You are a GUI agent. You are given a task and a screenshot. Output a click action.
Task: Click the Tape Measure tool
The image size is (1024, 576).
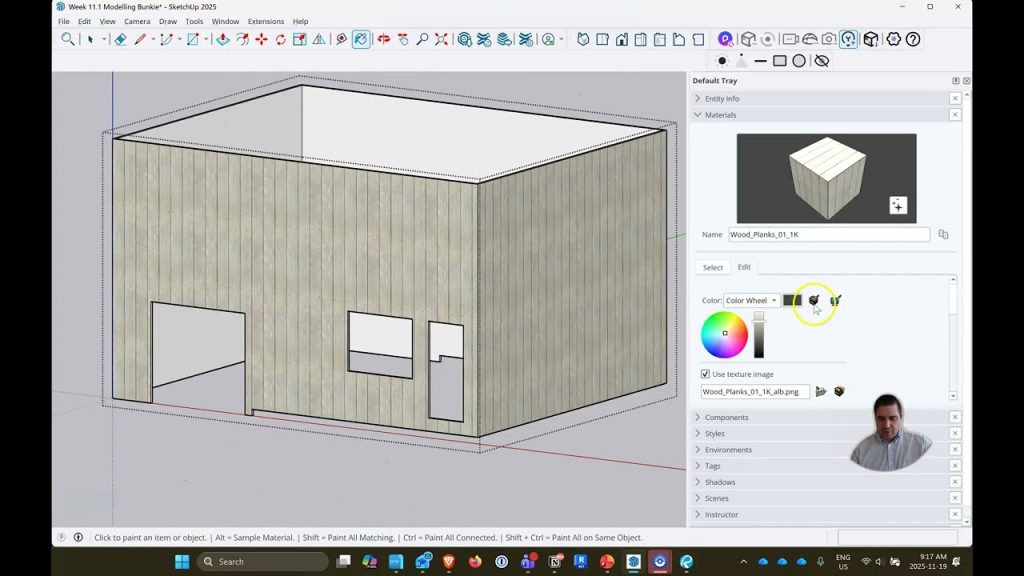click(x=341, y=39)
